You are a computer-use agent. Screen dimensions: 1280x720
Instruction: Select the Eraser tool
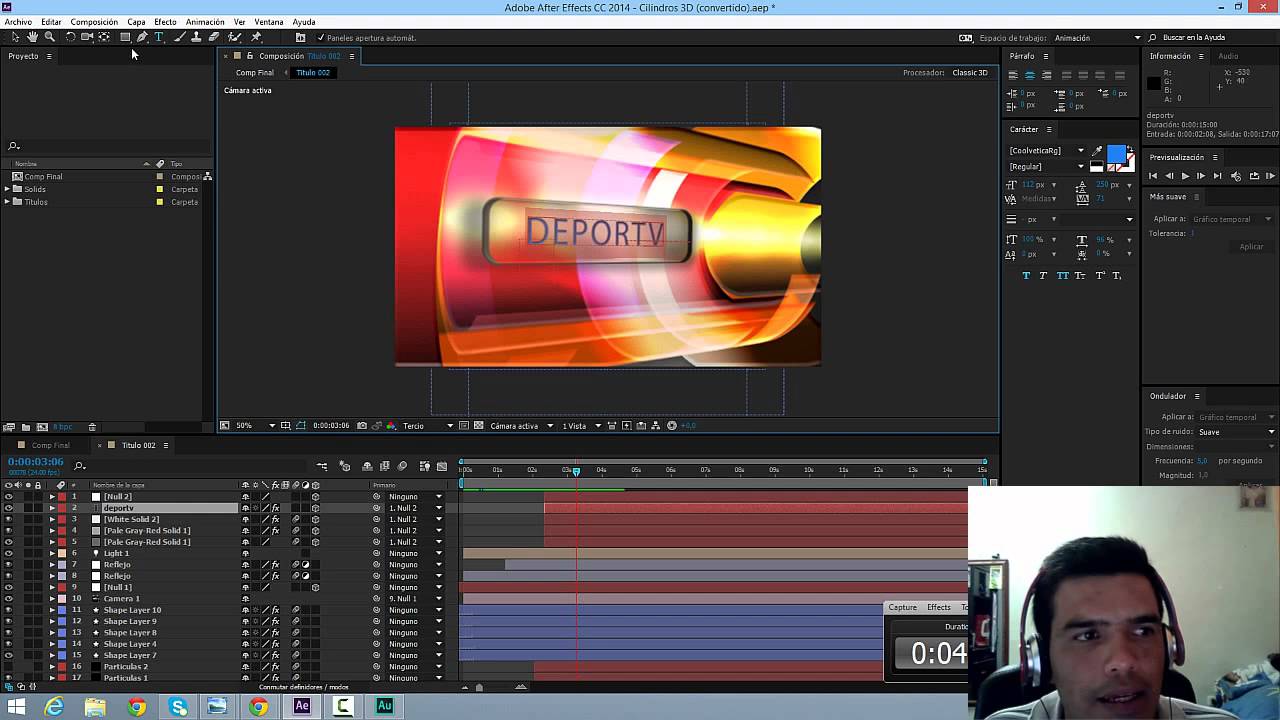tap(214, 37)
